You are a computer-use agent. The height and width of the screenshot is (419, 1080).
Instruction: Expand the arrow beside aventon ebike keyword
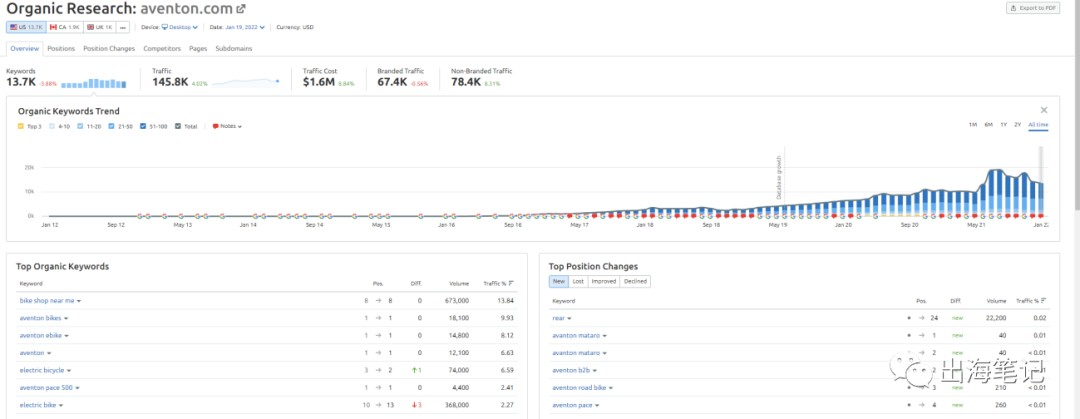click(x=67, y=336)
